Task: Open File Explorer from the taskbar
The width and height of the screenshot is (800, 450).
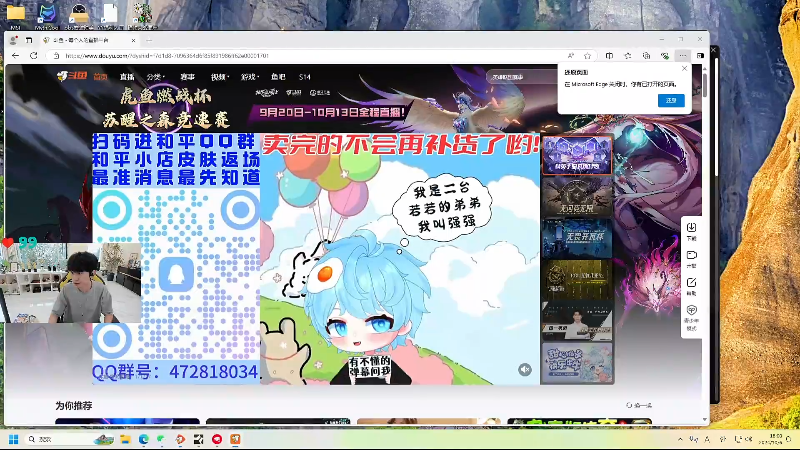Action: tap(126, 439)
